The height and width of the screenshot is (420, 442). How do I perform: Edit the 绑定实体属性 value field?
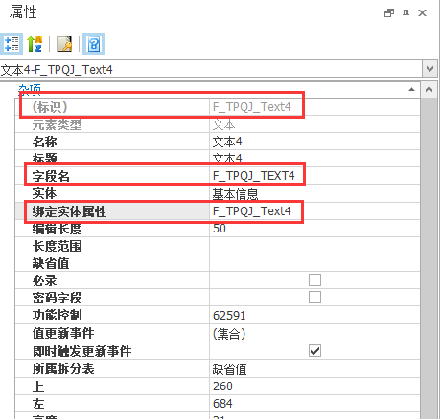click(x=315, y=211)
